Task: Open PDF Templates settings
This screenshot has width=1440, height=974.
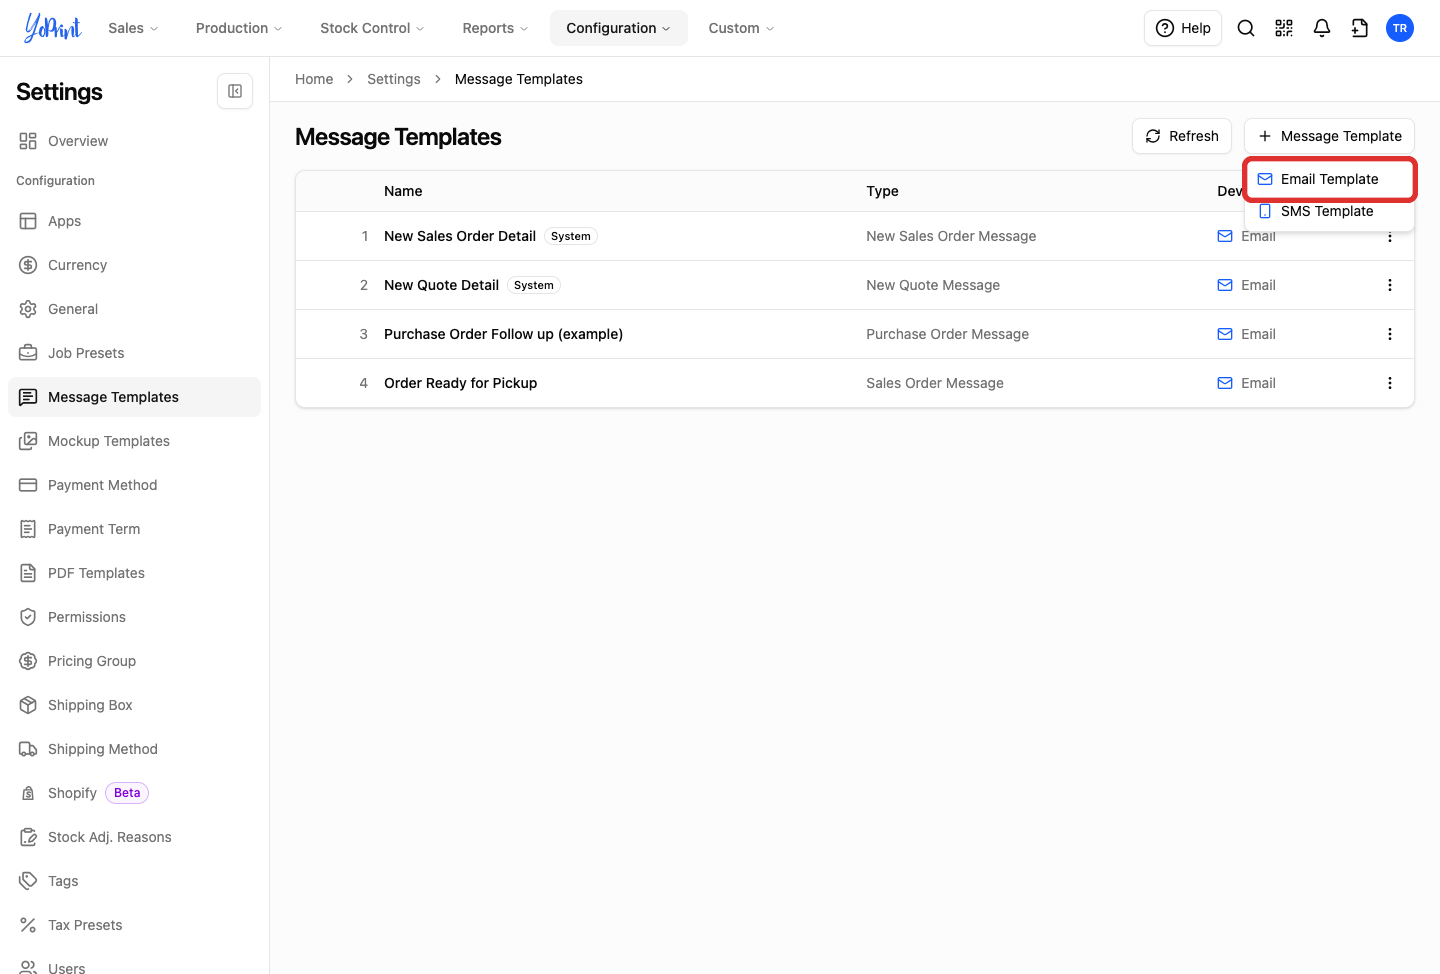Action: tap(134, 573)
